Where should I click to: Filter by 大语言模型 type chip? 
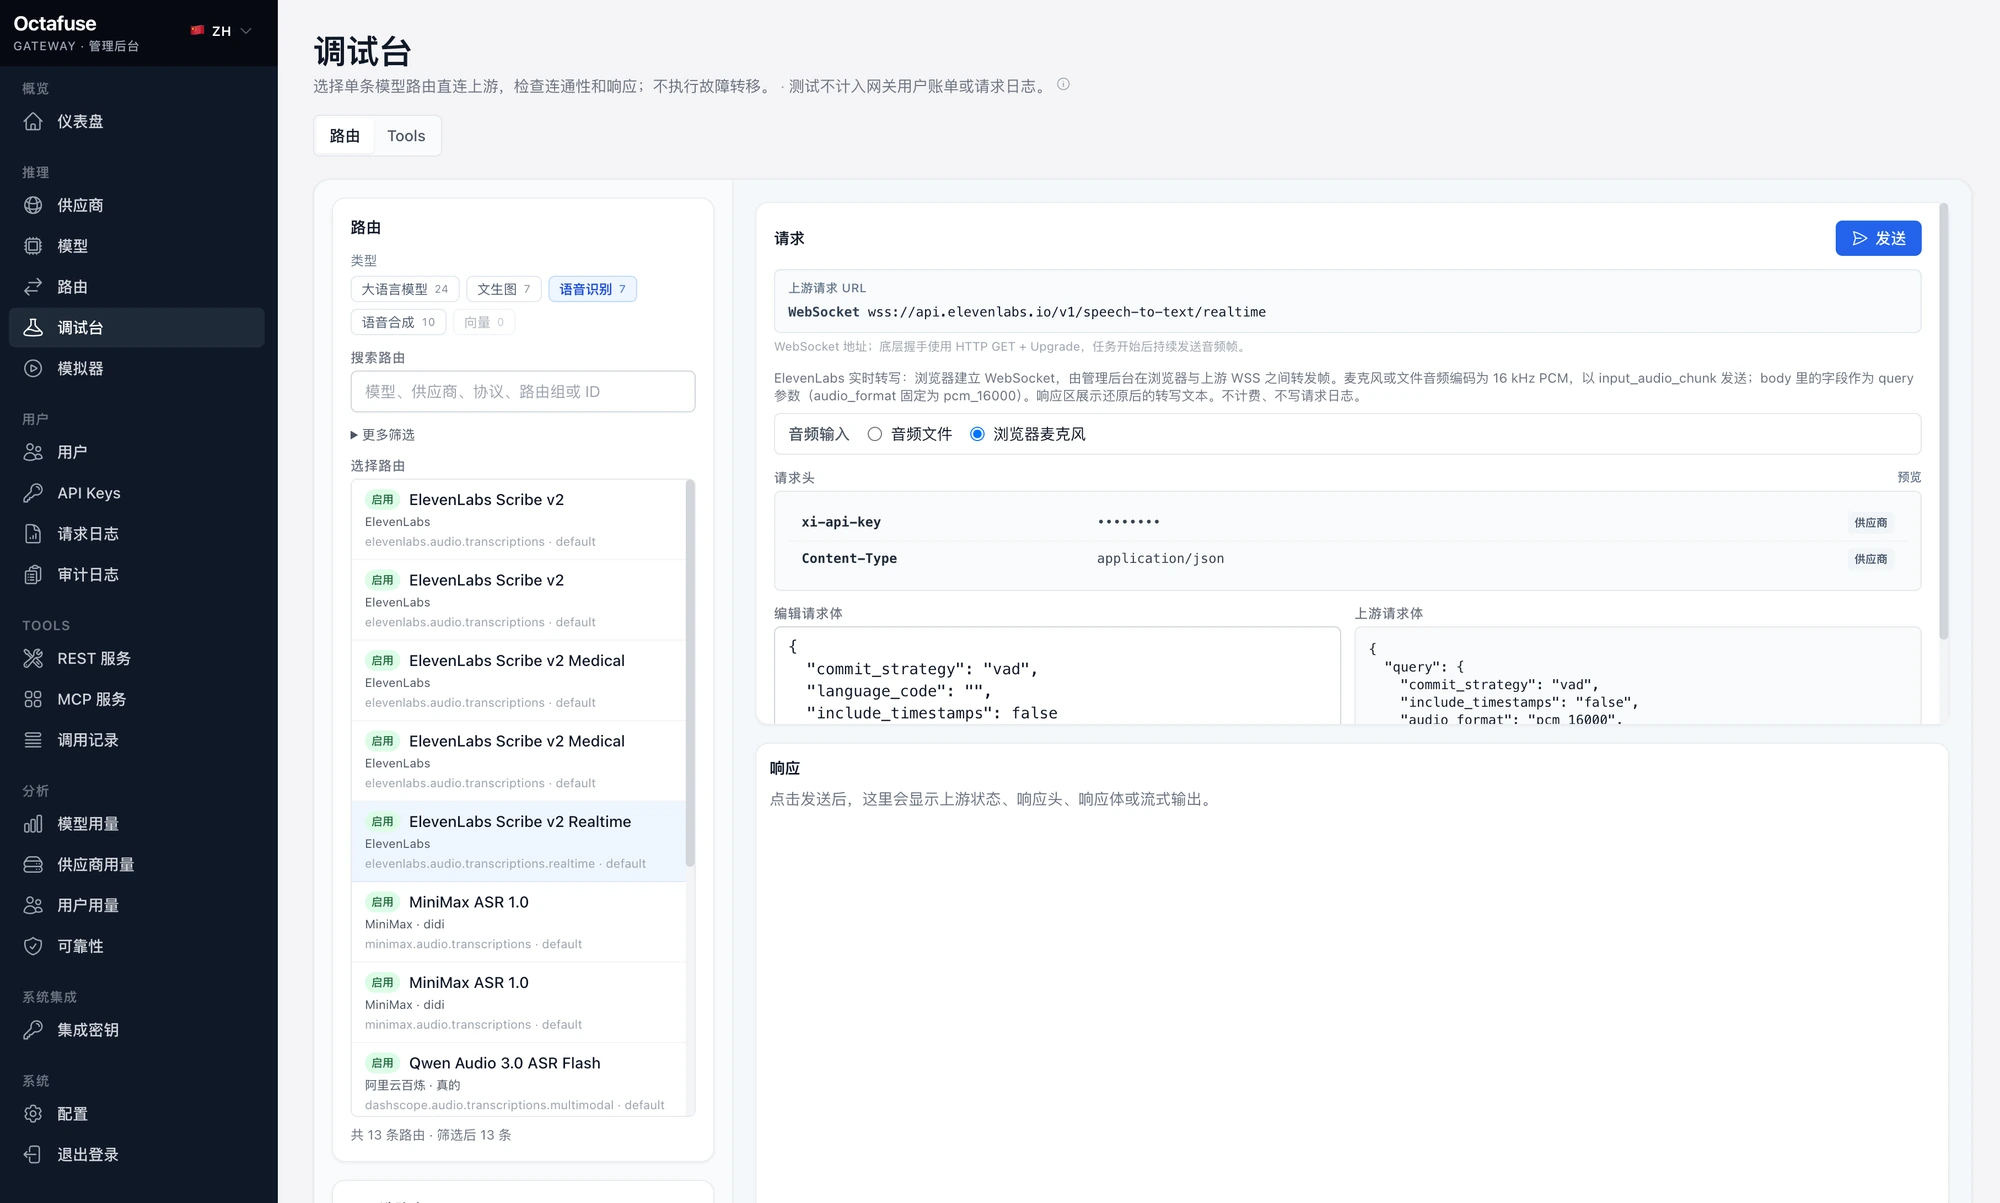[405, 289]
